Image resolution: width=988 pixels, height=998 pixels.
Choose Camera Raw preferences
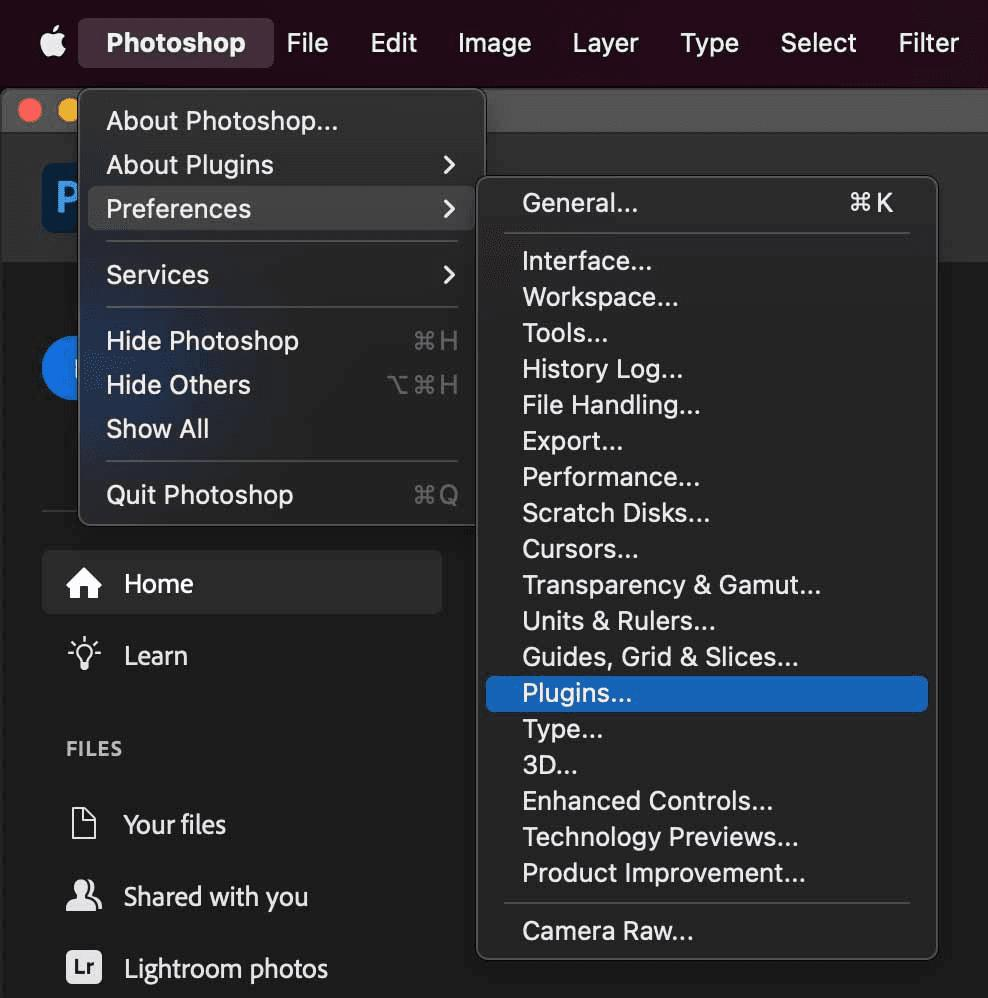click(x=607, y=931)
